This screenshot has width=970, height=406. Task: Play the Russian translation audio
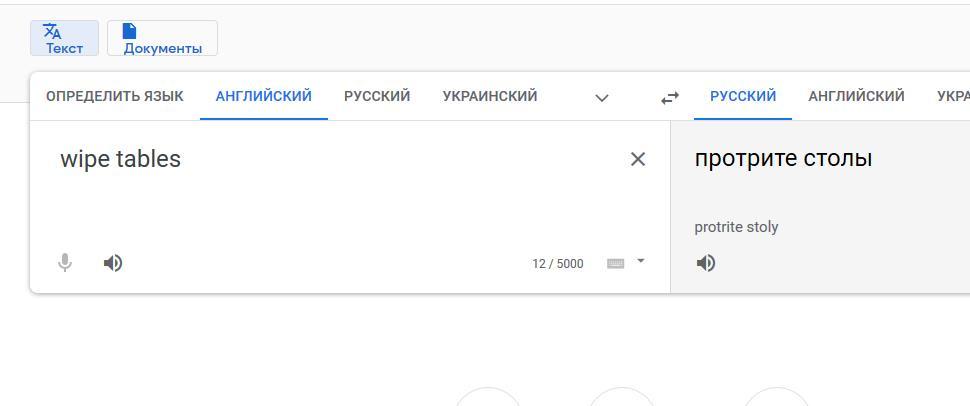tap(706, 263)
